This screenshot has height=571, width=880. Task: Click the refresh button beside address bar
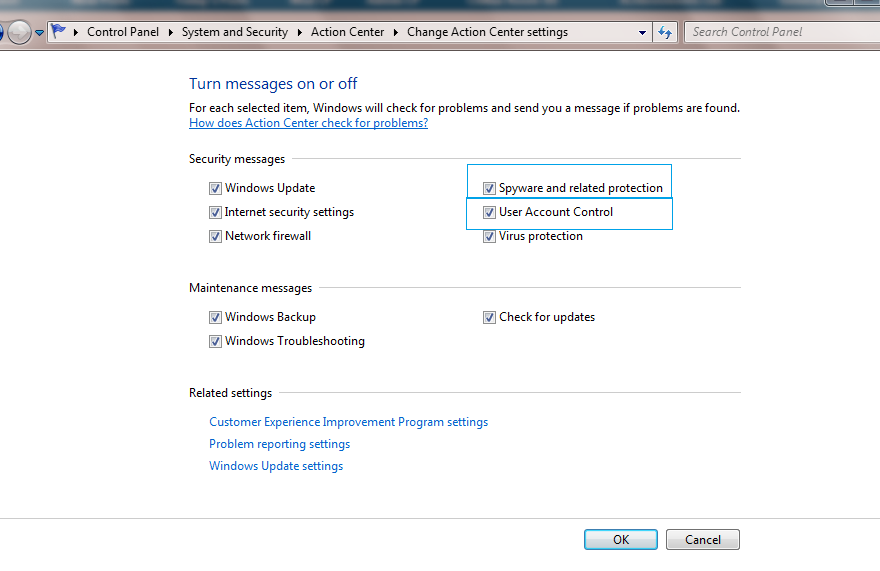pos(665,32)
